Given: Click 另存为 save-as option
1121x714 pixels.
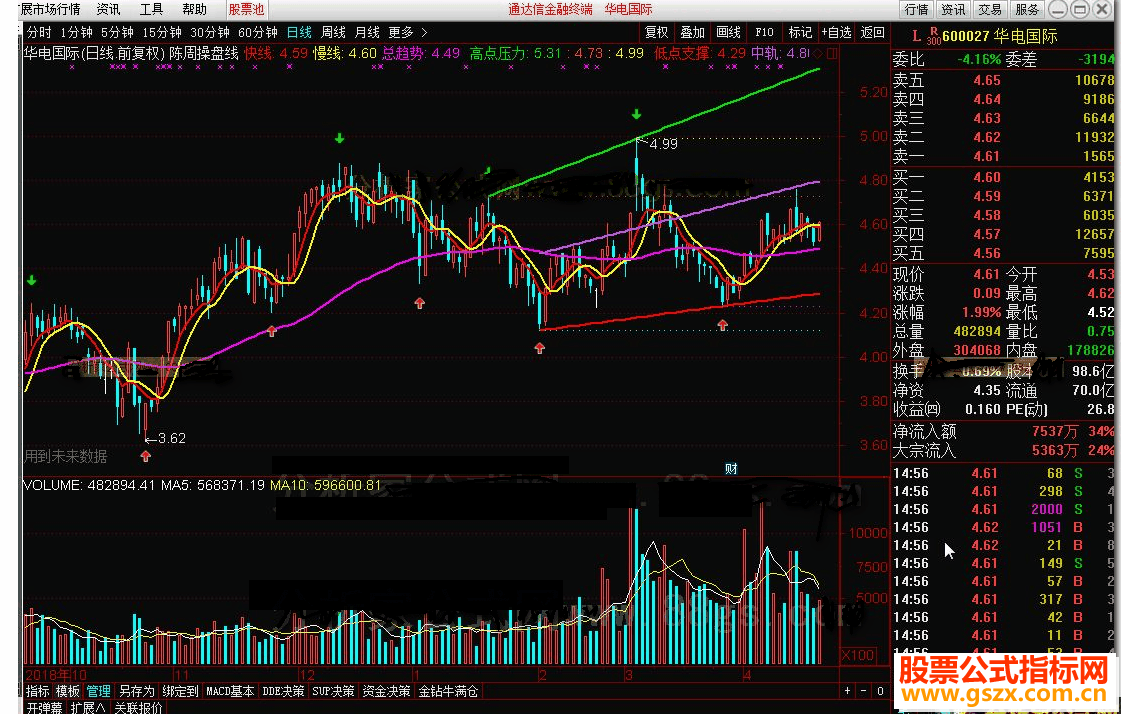Looking at the screenshot, I should tap(137, 691).
